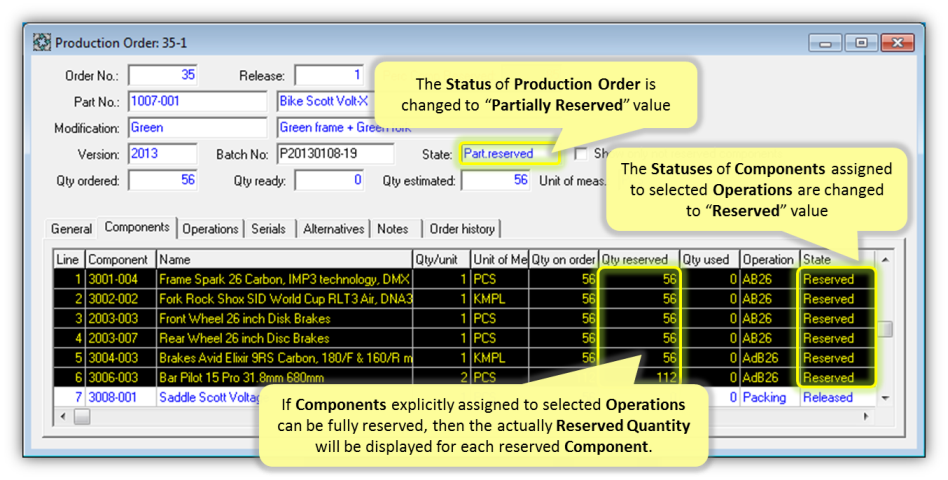Click the Production Order window title icon
The image size is (948, 480).
click(42, 42)
